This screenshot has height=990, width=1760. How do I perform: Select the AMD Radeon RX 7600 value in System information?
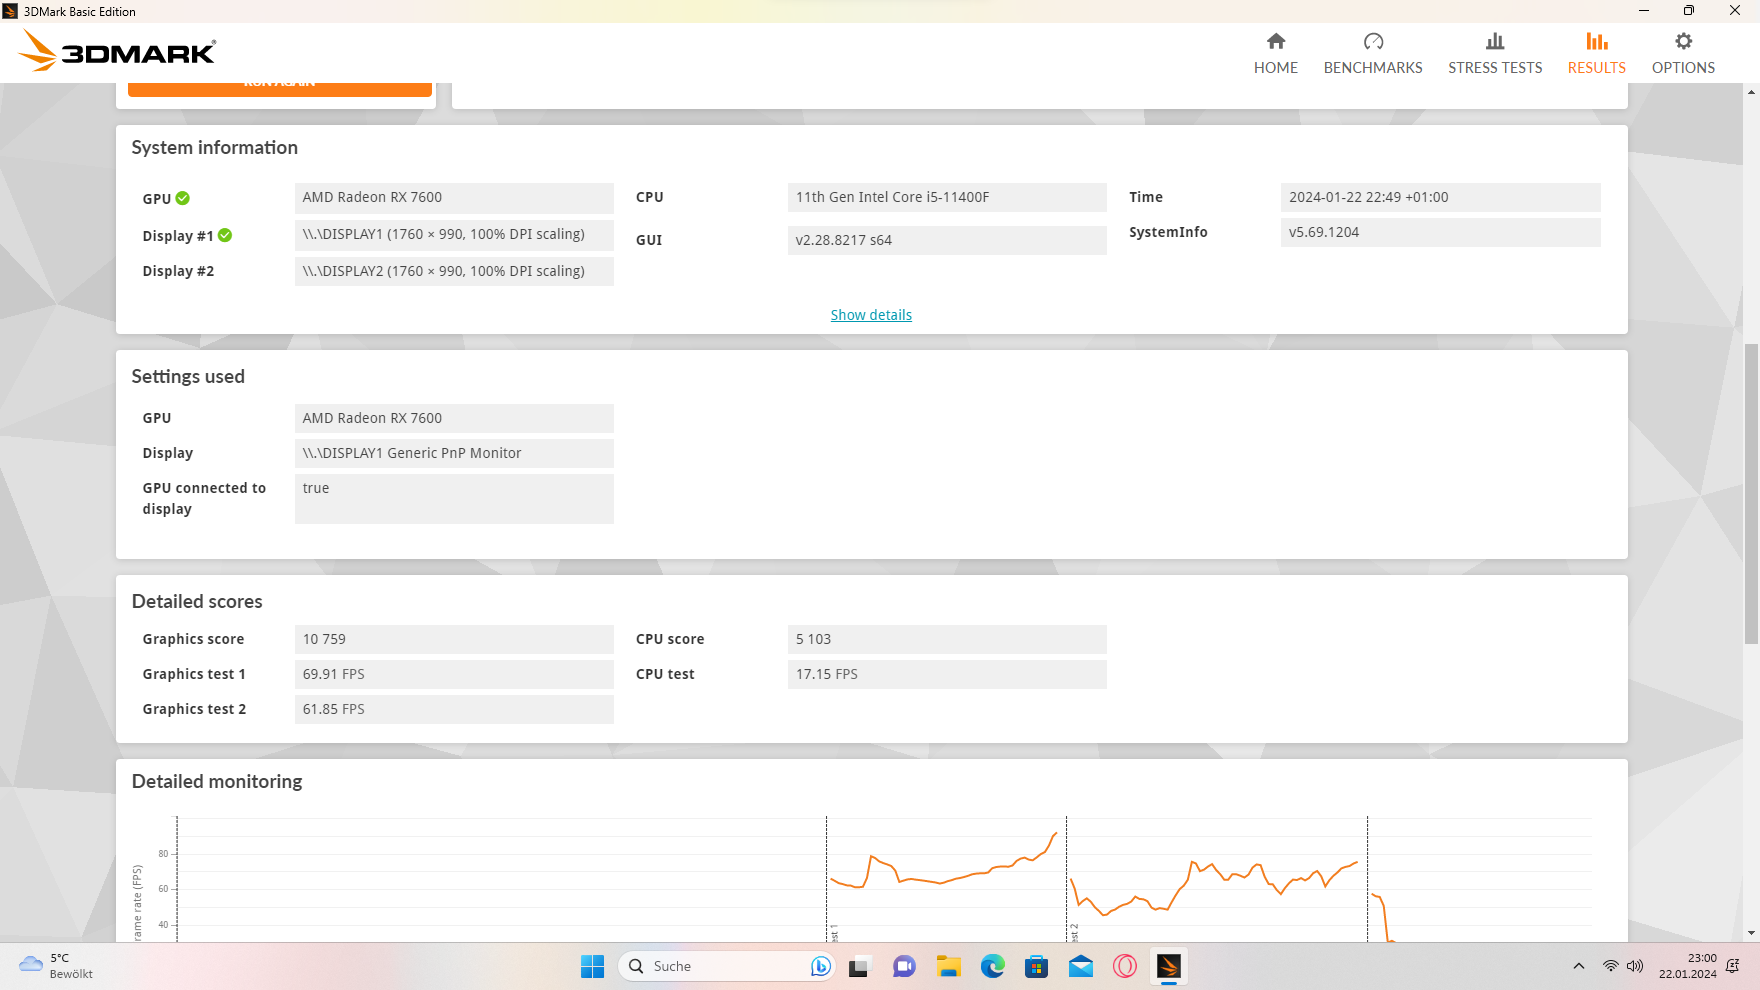[454, 197]
